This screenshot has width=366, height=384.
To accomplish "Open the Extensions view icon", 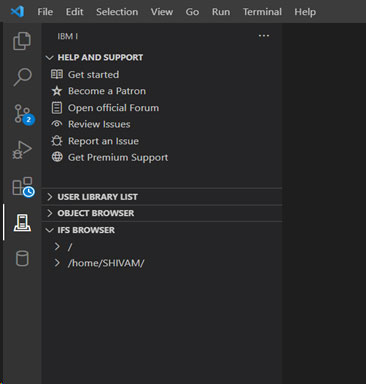I will click(x=23, y=187).
